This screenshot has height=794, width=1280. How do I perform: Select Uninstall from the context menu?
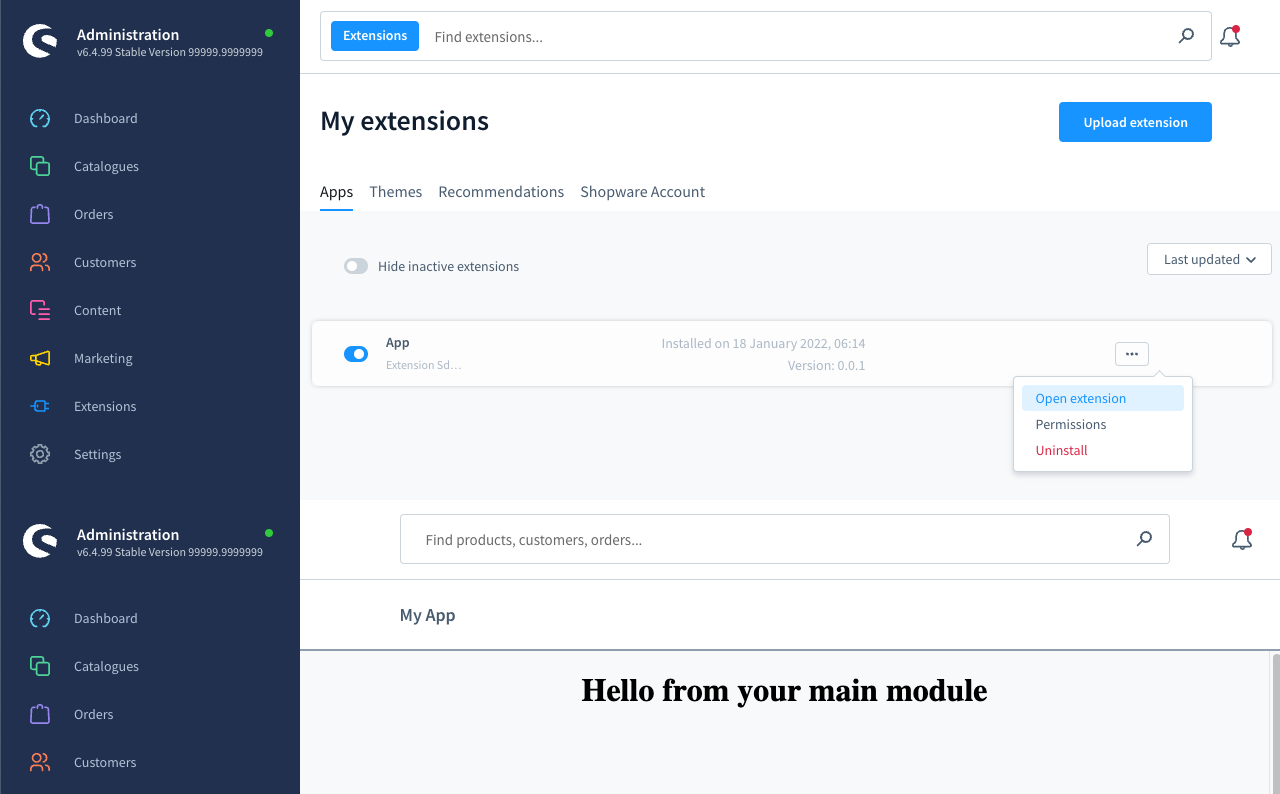[x=1061, y=450]
